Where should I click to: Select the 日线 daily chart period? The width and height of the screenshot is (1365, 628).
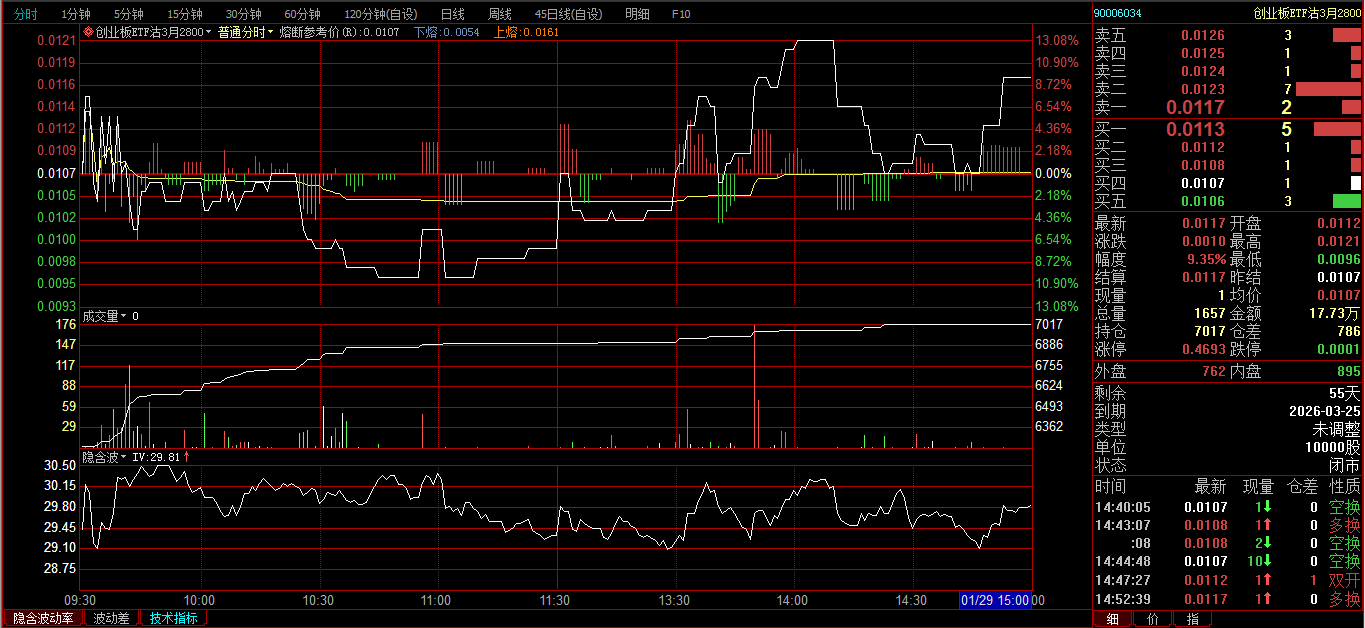[452, 14]
